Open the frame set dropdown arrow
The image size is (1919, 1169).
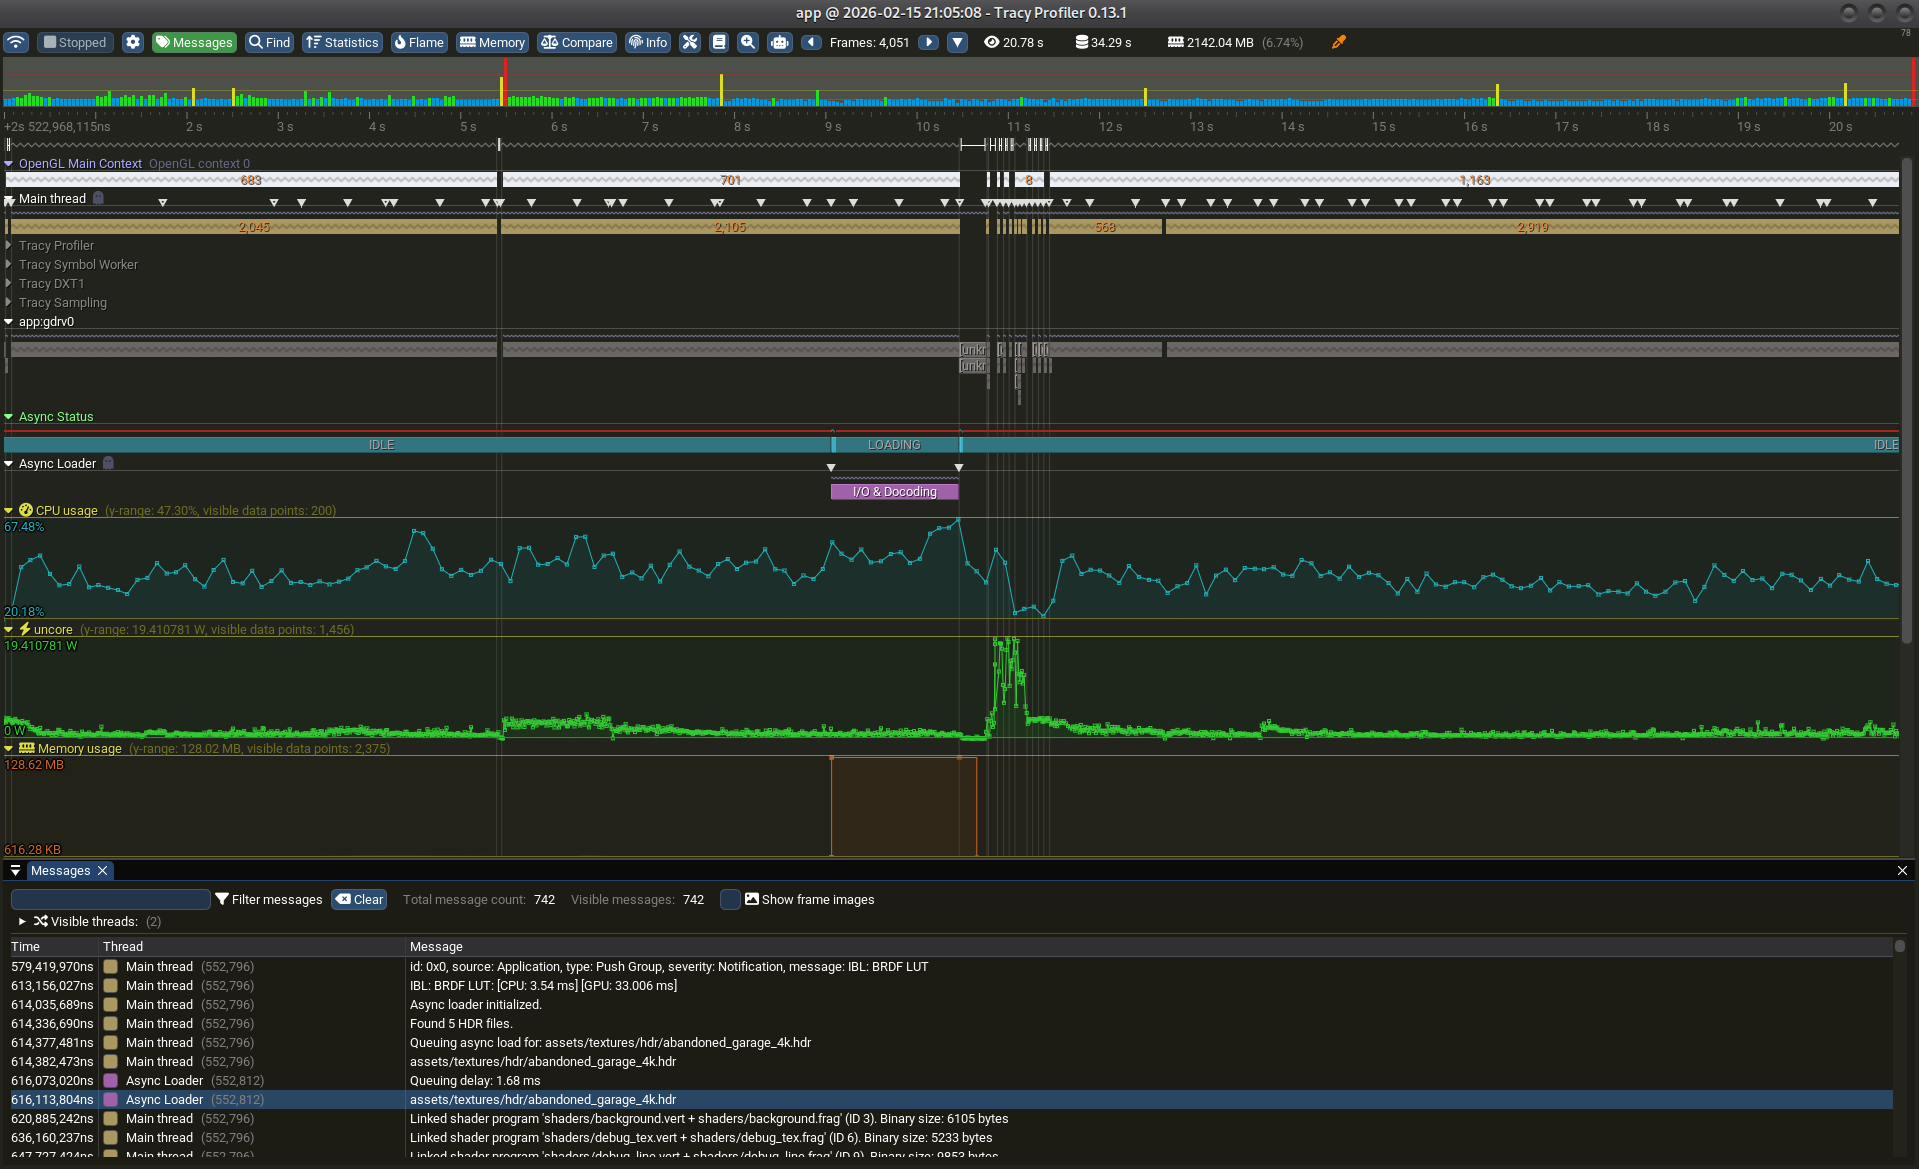point(957,42)
